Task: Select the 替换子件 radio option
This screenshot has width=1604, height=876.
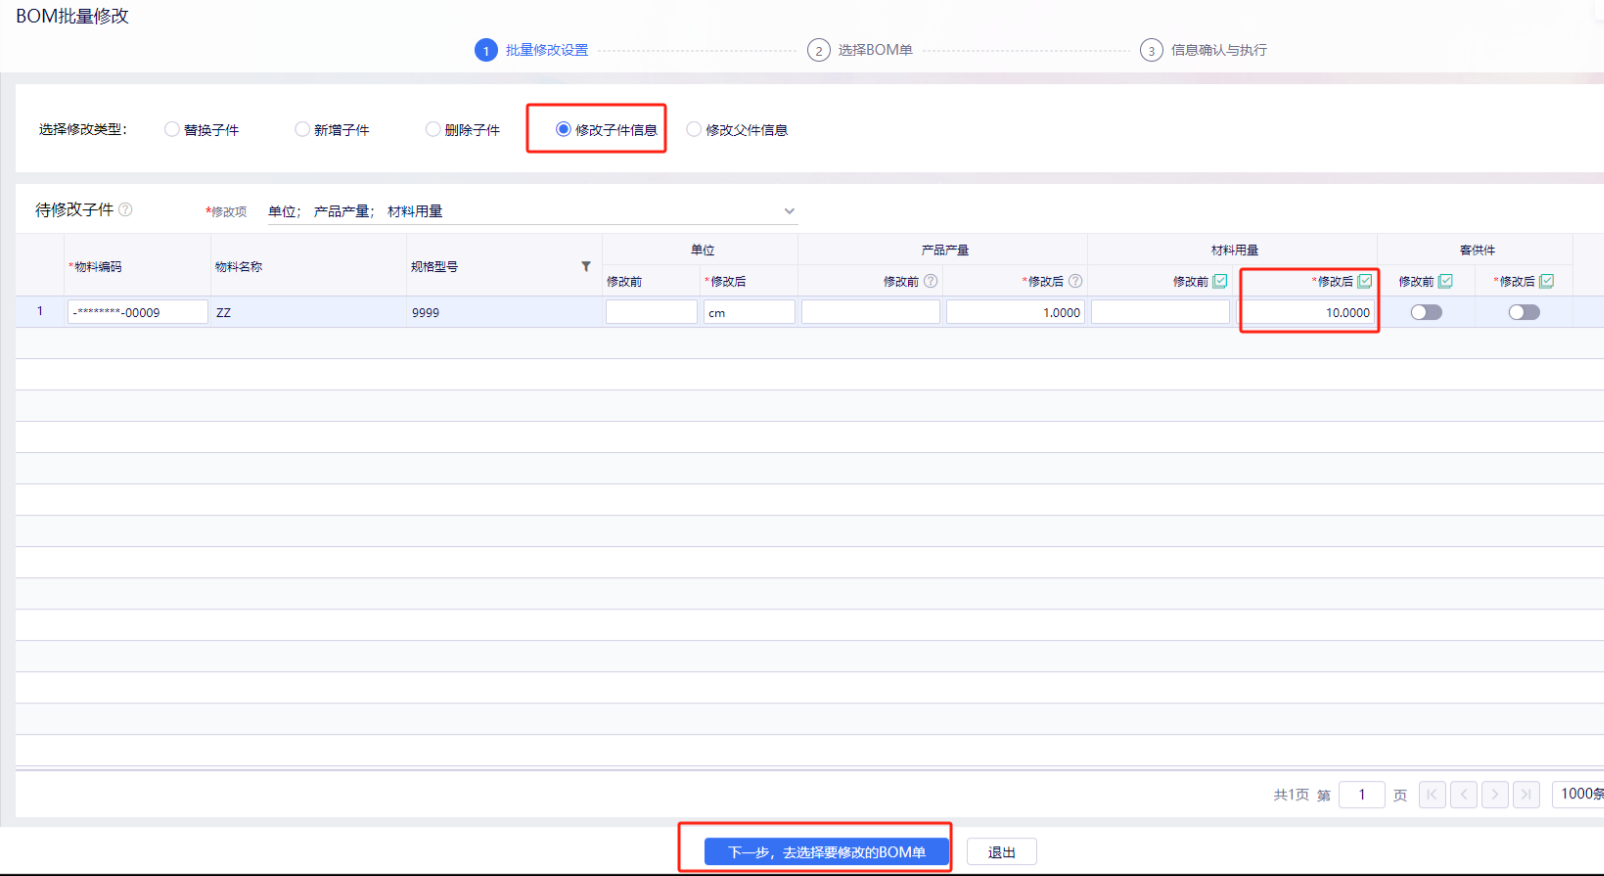Action: [x=172, y=129]
